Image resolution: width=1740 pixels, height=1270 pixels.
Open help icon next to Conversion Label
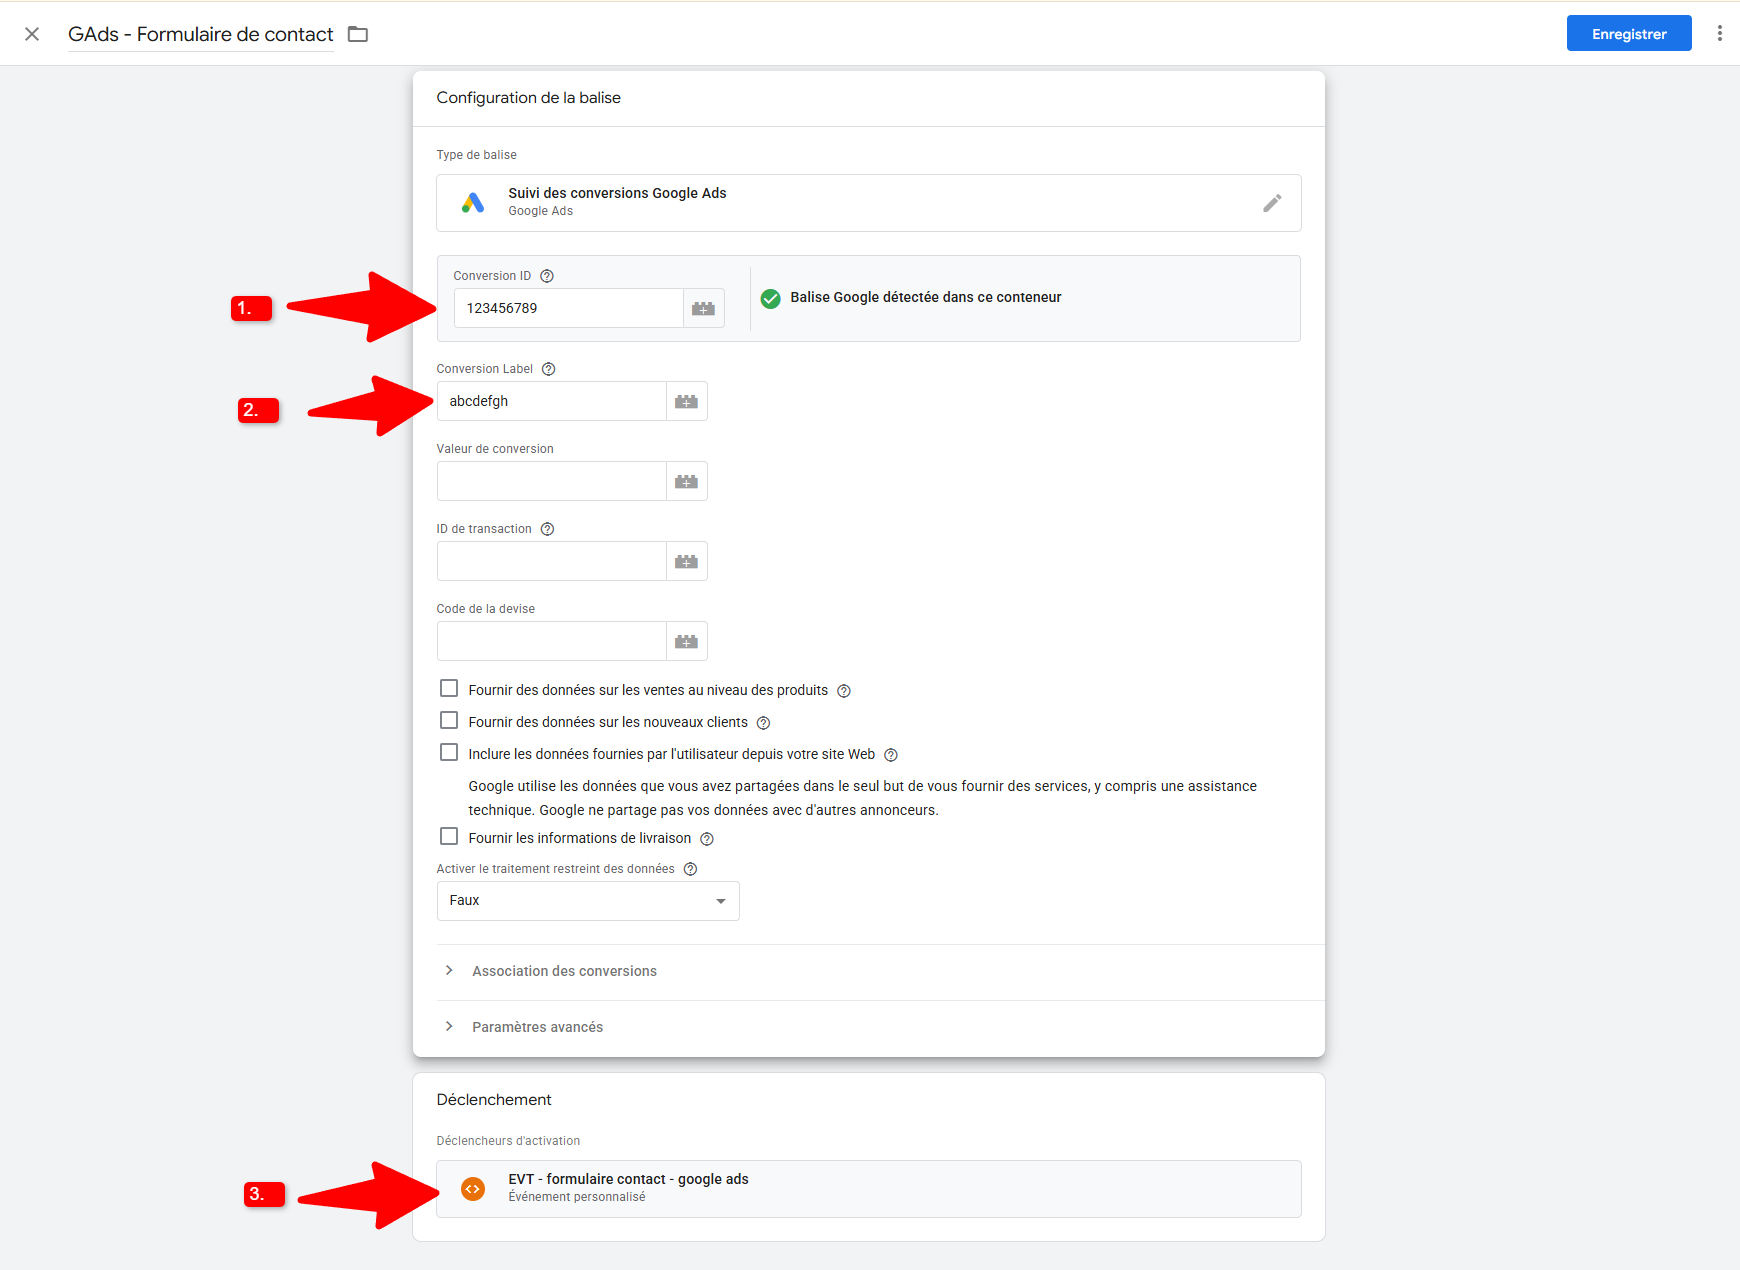pyautogui.click(x=549, y=369)
